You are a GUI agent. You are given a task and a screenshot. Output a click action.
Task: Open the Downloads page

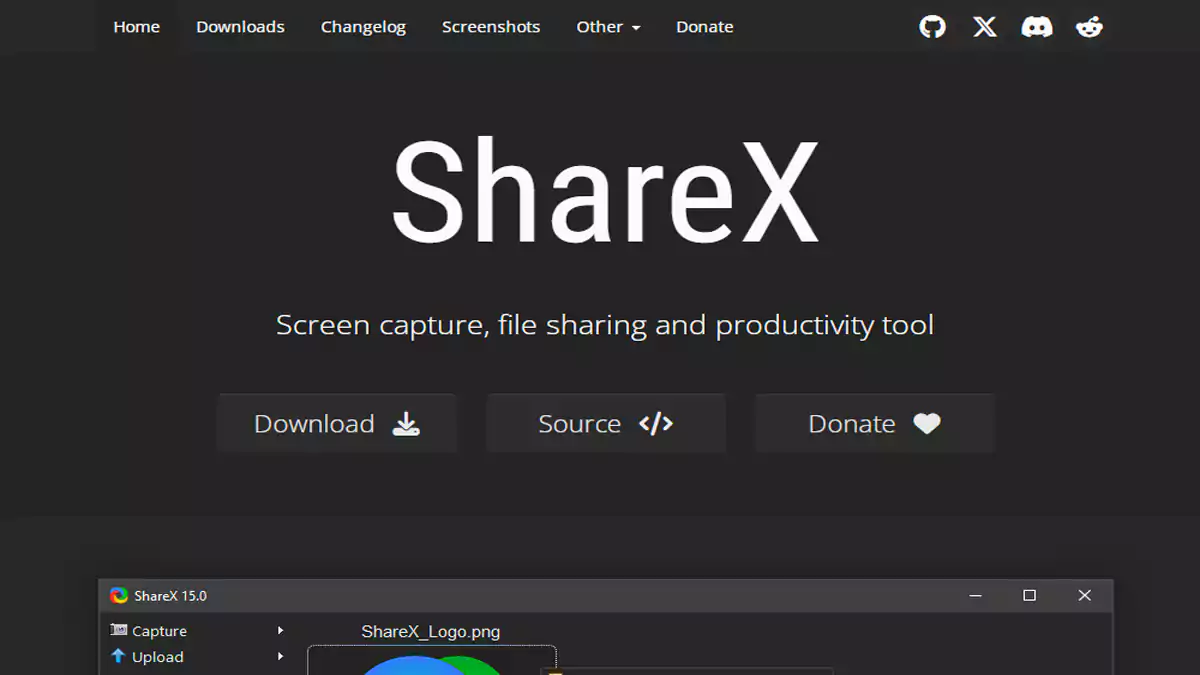240,27
